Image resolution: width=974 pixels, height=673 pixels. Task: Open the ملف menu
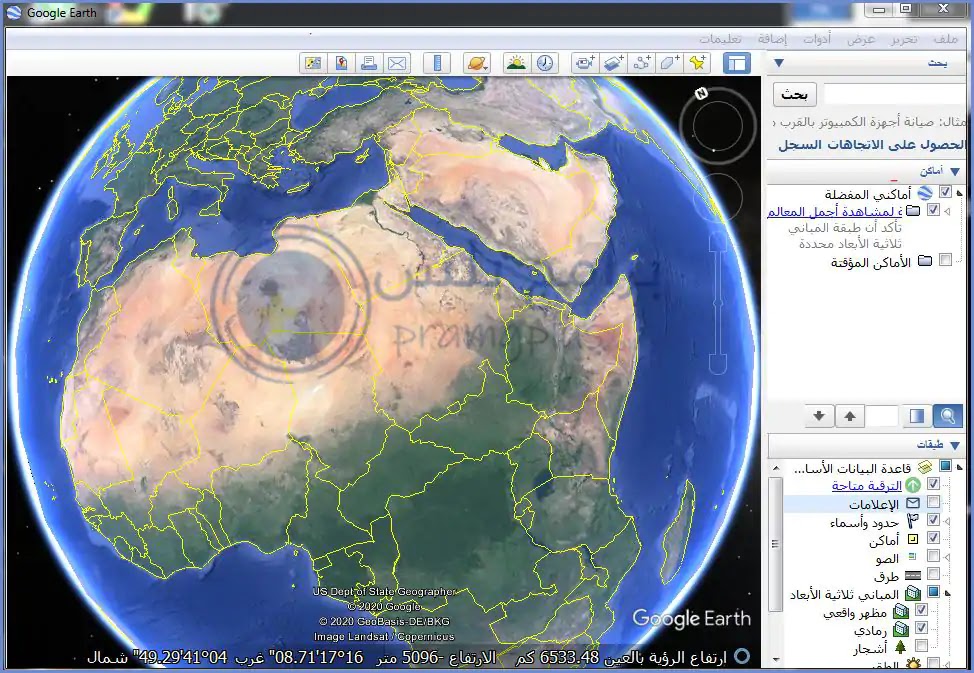click(945, 39)
